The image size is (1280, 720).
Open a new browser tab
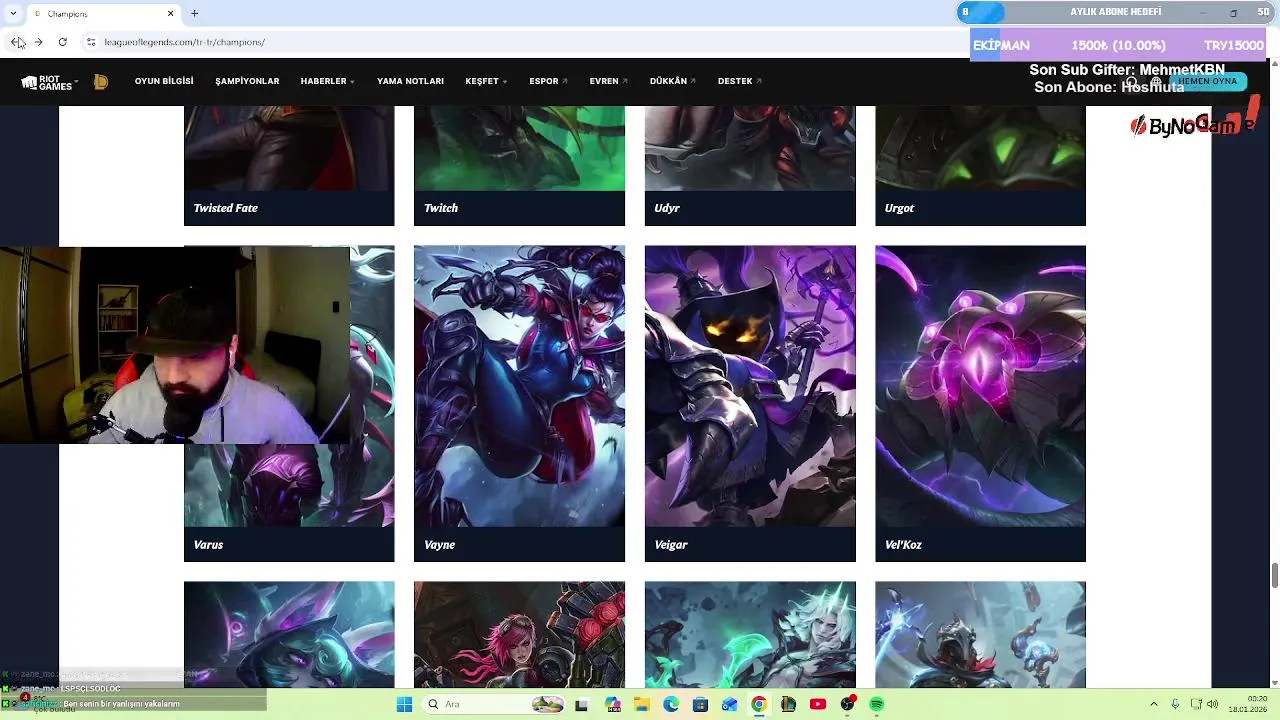(195, 14)
